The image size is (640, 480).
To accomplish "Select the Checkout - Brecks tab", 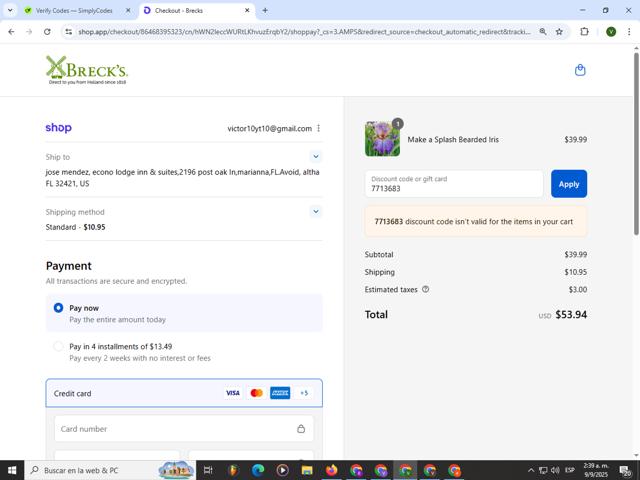I will [179, 11].
